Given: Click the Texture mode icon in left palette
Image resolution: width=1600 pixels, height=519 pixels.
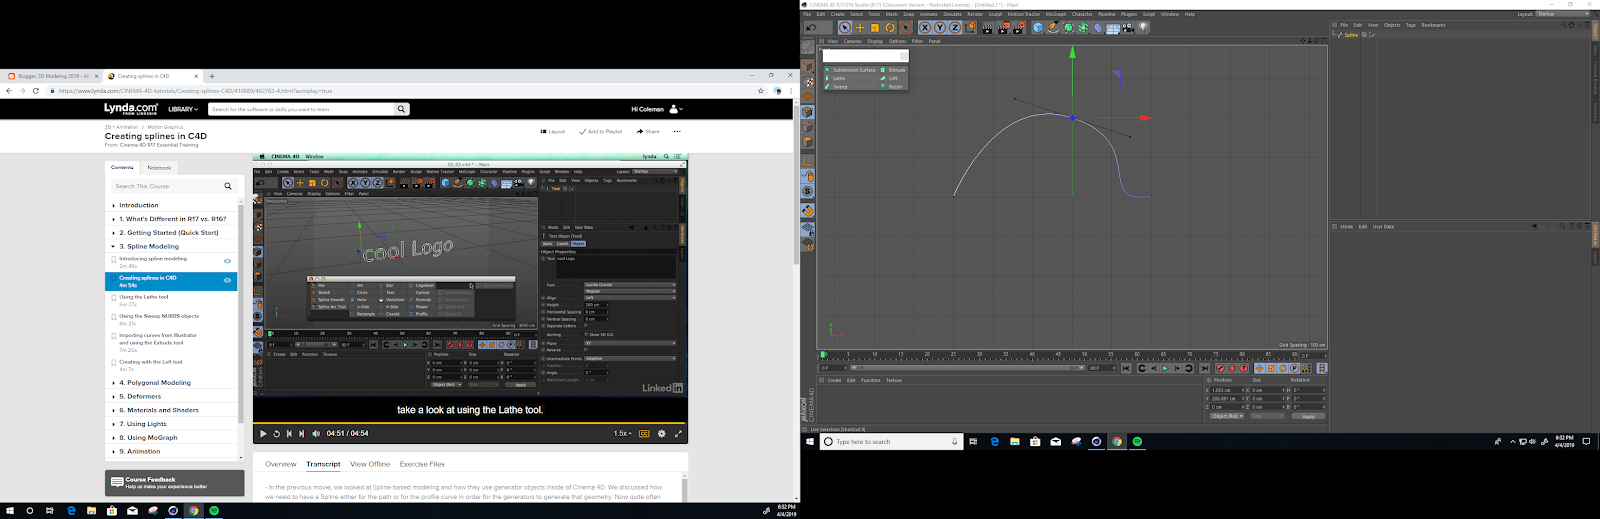Looking at the screenshot, I should click(807, 80).
